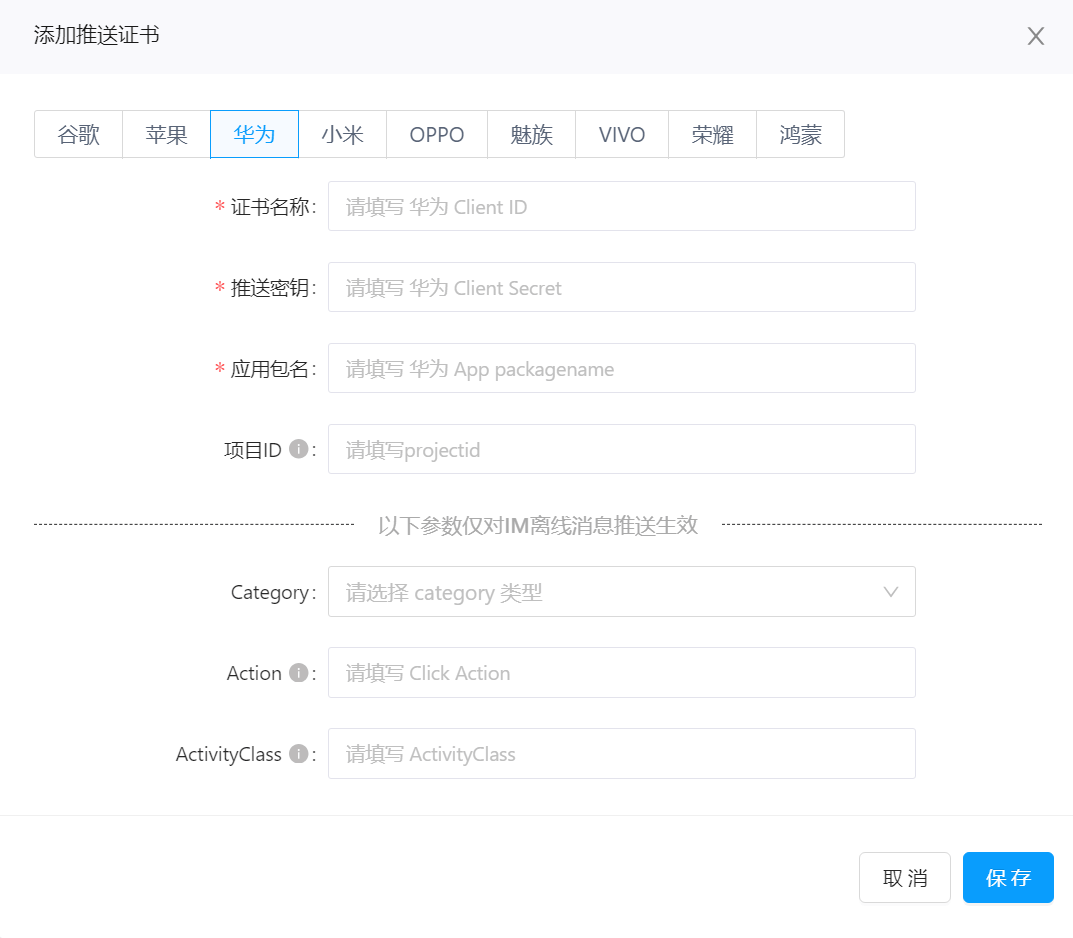Click the 保存 button
The height and width of the screenshot is (938, 1073).
point(1007,878)
